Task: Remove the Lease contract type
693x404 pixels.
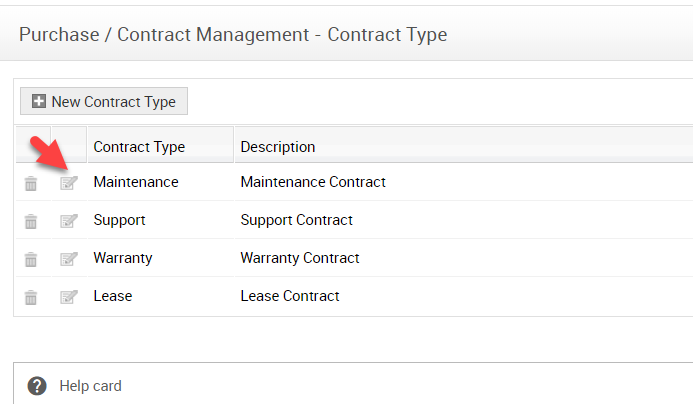Action: pos(31,297)
